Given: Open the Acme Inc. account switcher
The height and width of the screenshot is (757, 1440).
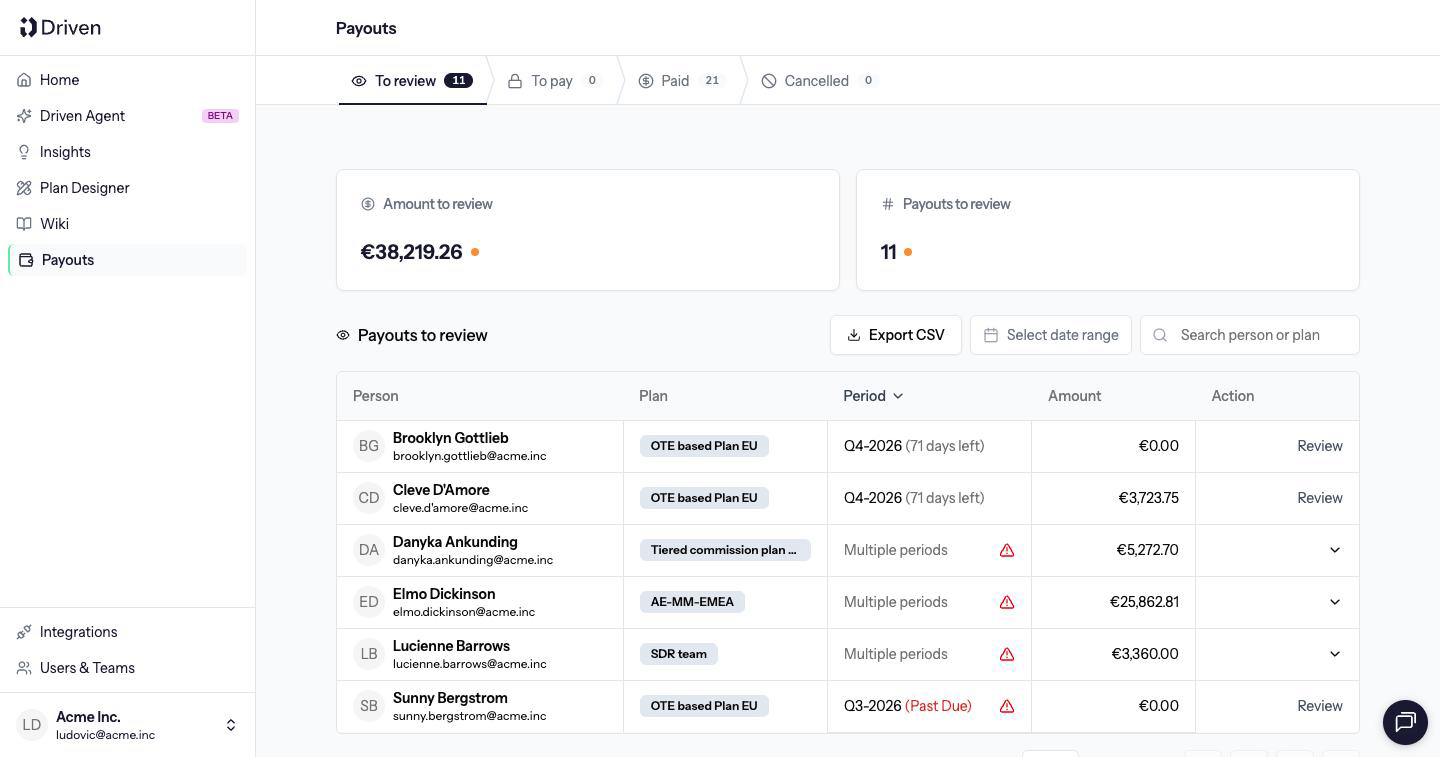Looking at the screenshot, I should 127,725.
